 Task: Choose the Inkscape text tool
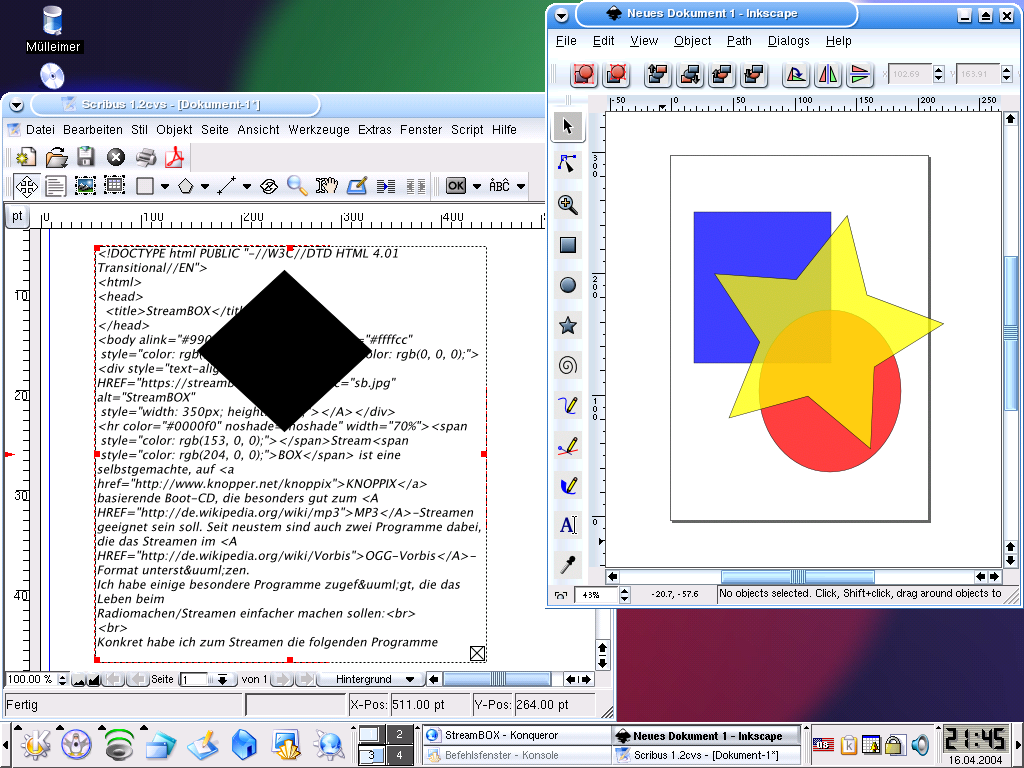point(568,525)
